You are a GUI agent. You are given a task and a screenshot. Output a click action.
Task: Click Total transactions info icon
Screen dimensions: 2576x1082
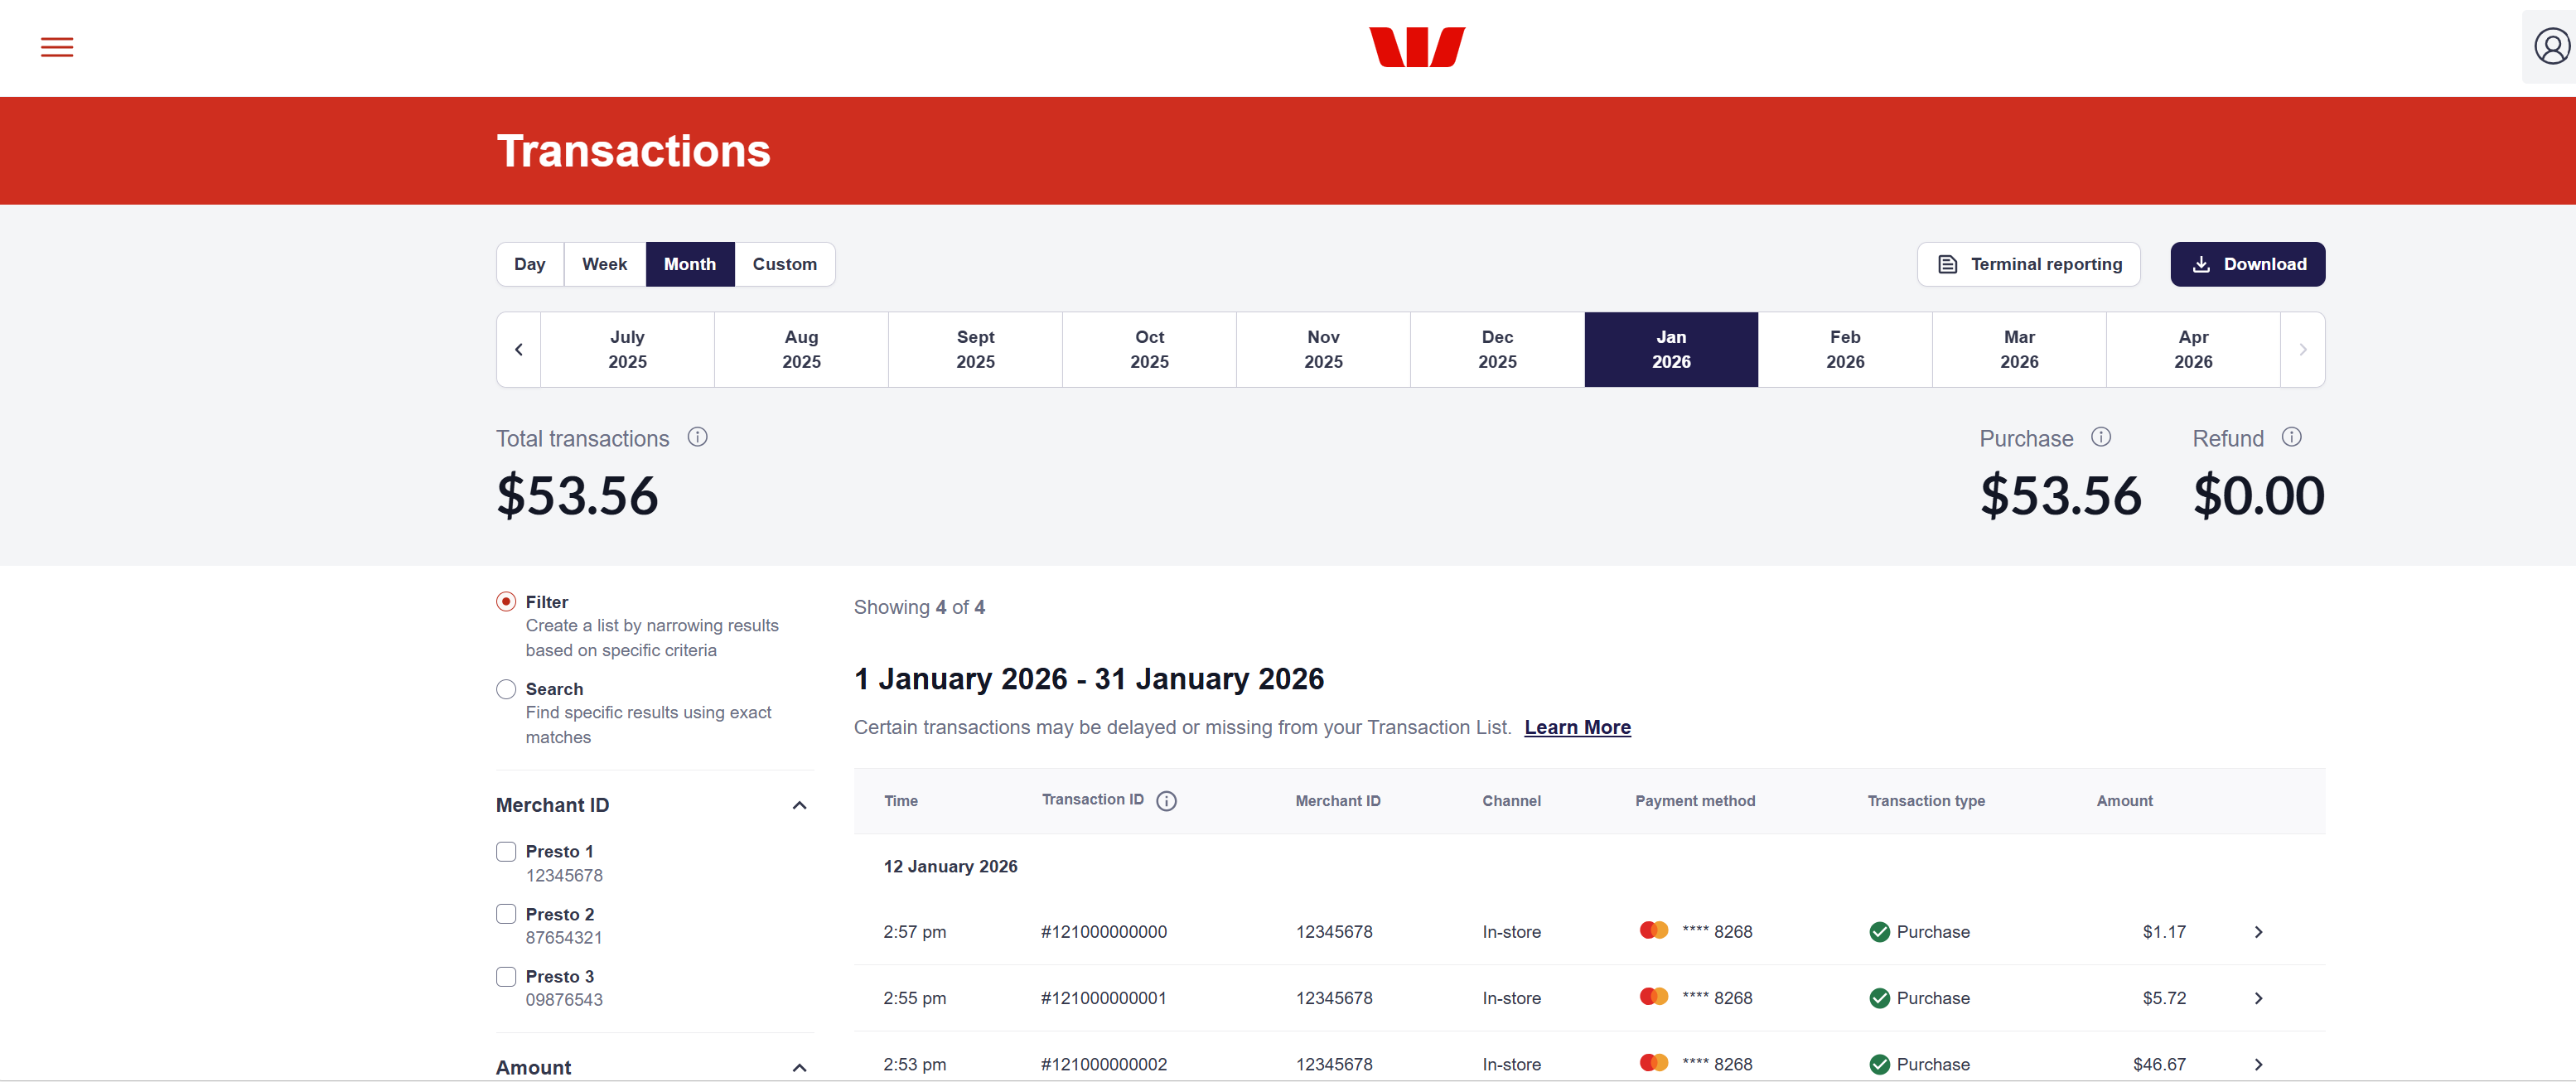coord(697,437)
